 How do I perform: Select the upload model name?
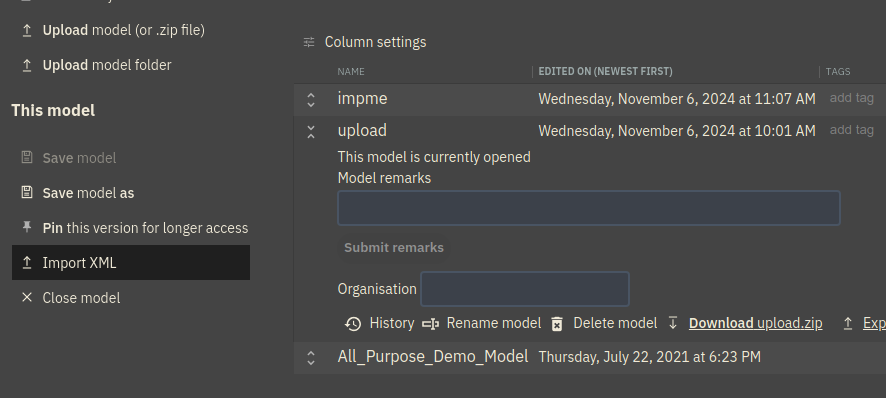click(x=362, y=131)
